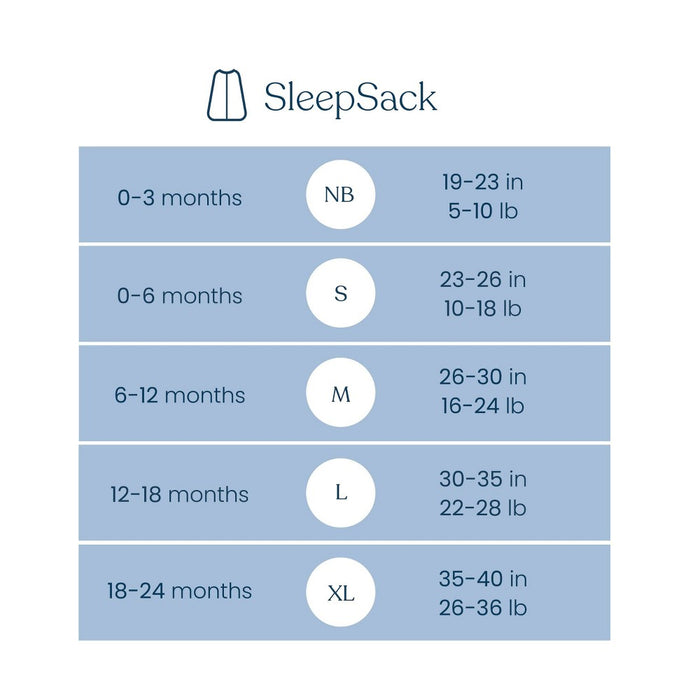Click the 5-10 lb weight text

point(483,212)
